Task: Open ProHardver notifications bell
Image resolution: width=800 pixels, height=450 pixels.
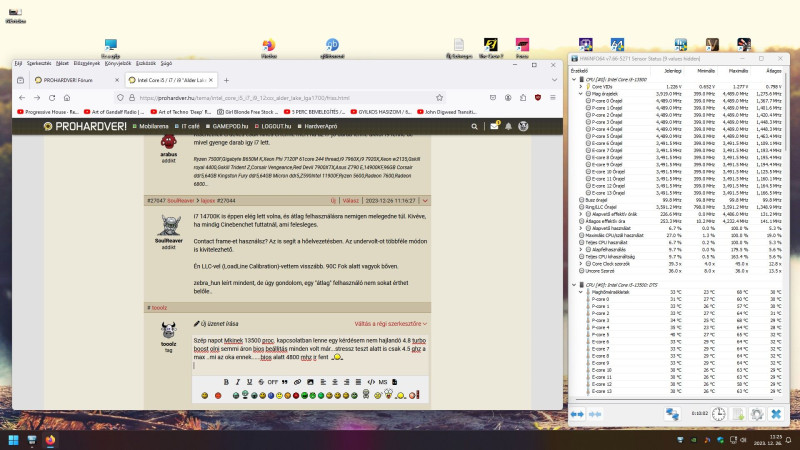Action: tap(509, 127)
